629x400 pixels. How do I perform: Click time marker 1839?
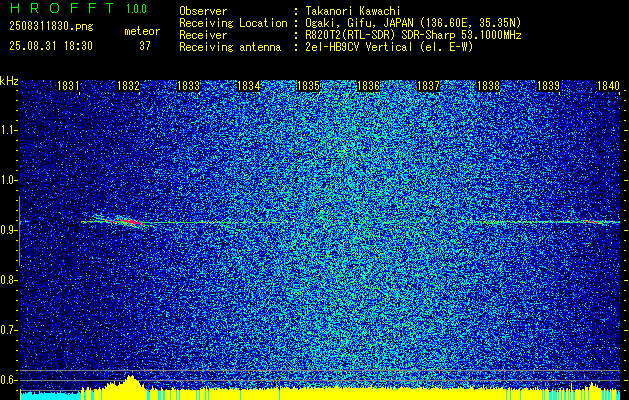pyautogui.click(x=548, y=86)
